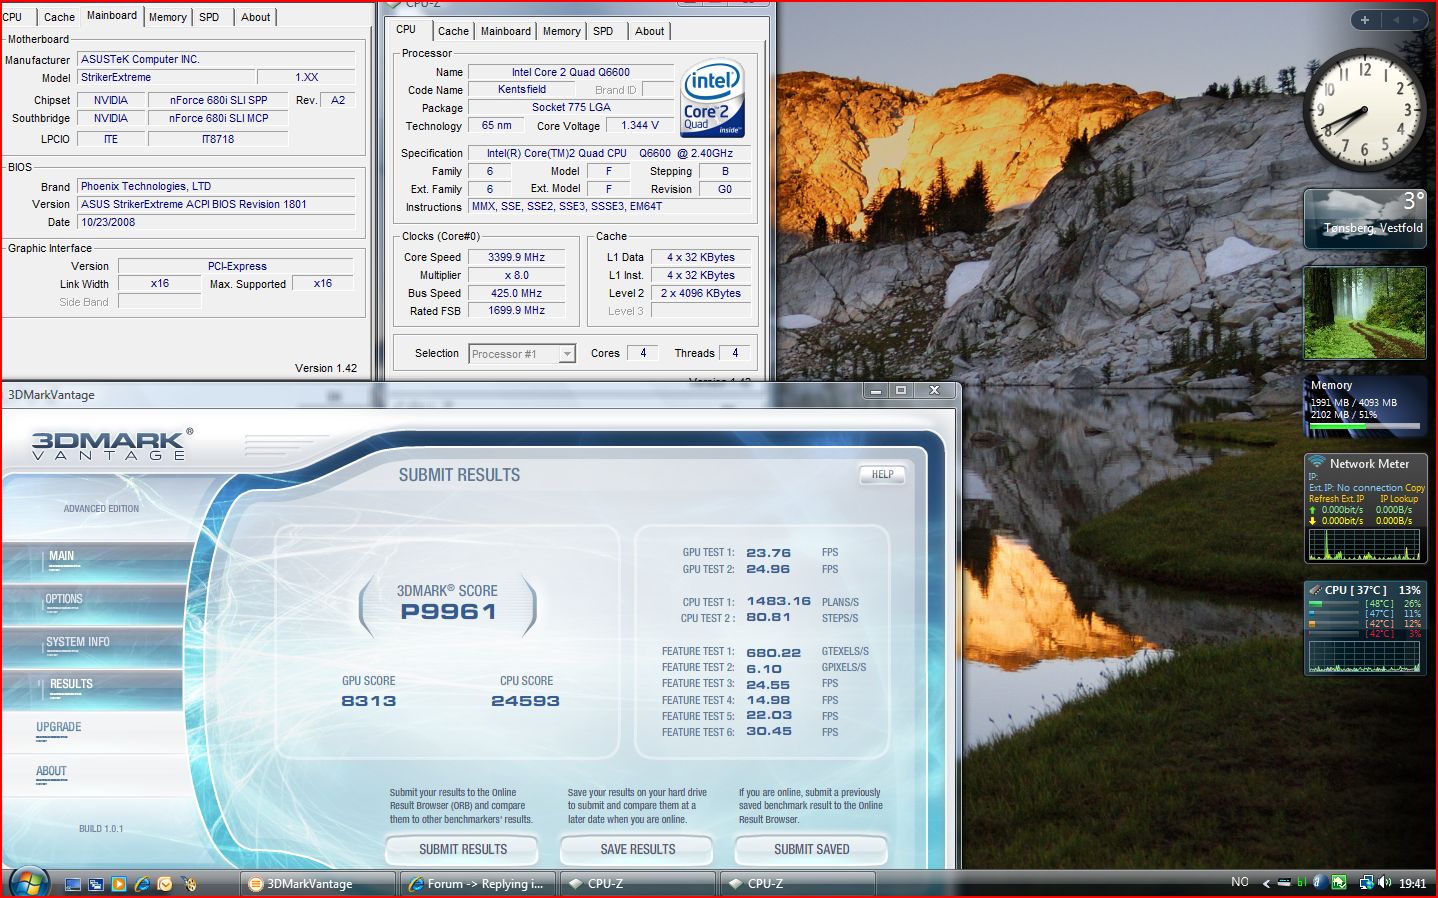Screen dimensions: 1438x898
Task: Click the GPU score value 8313
Action: (x=368, y=701)
